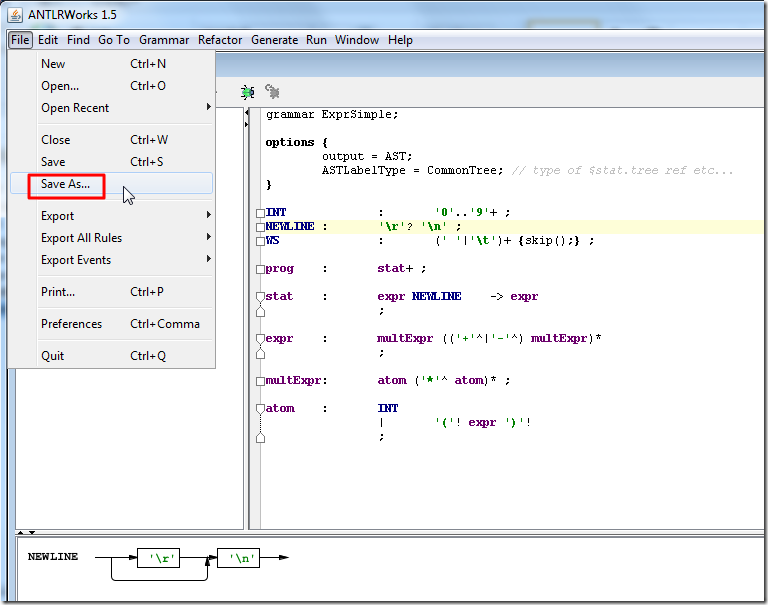The image size is (768, 605).
Task: Click the green Debug bug icon
Action: pos(247,91)
